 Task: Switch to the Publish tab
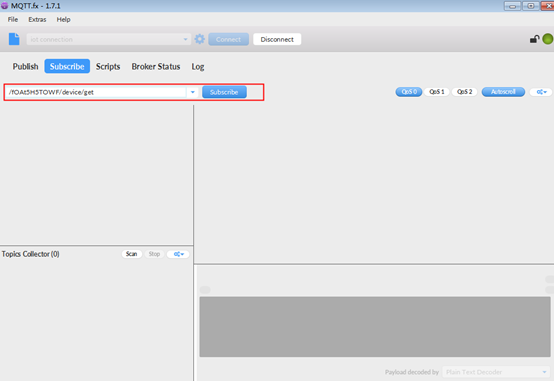click(x=25, y=66)
